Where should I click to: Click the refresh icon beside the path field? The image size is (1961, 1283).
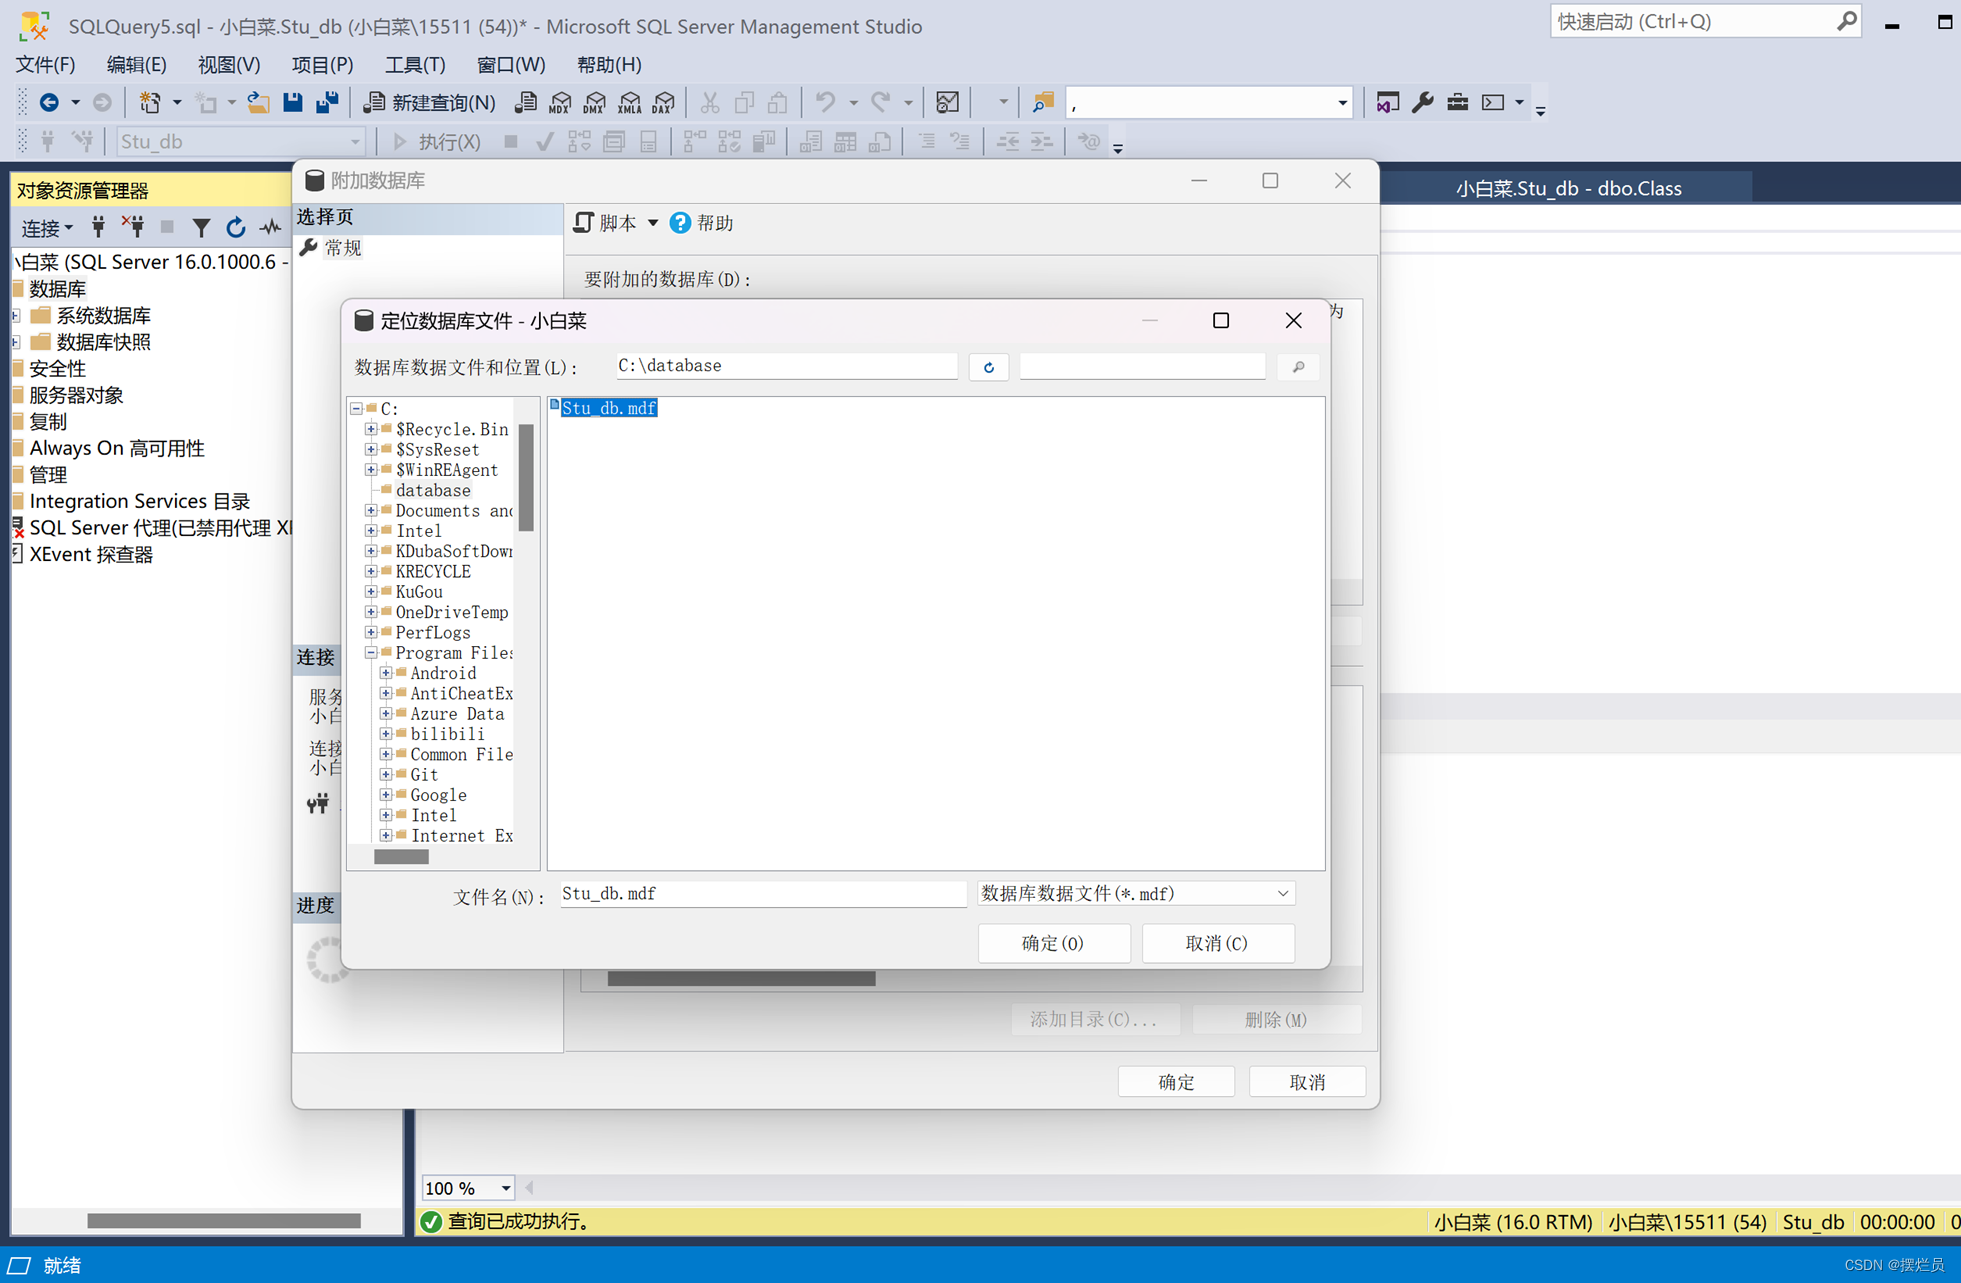click(988, 367)
